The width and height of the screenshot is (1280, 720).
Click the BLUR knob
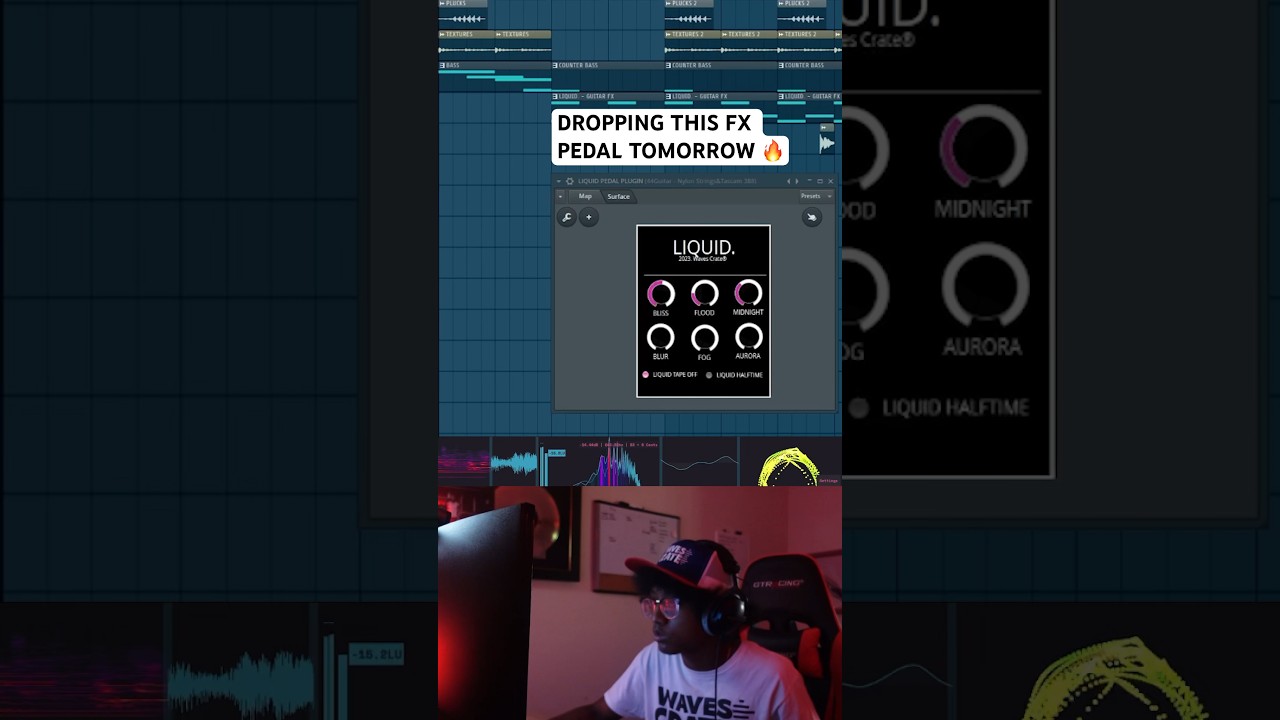[661, 337]
